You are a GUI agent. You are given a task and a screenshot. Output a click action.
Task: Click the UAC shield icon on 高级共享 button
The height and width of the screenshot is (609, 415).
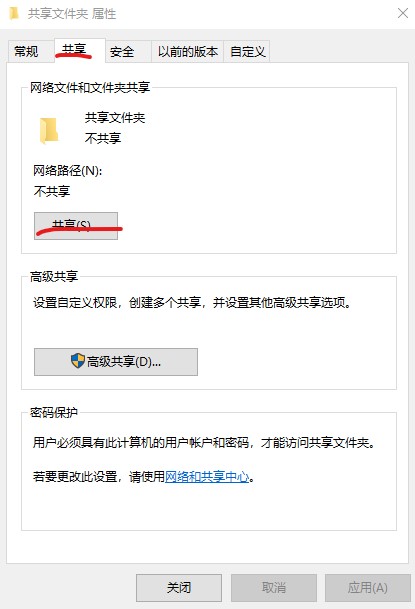pos(78,361)
